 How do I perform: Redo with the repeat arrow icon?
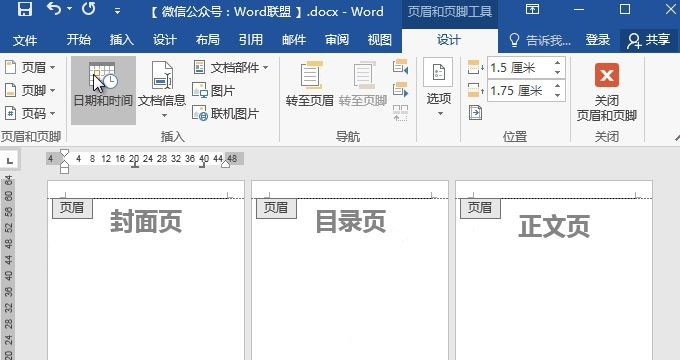89,9
